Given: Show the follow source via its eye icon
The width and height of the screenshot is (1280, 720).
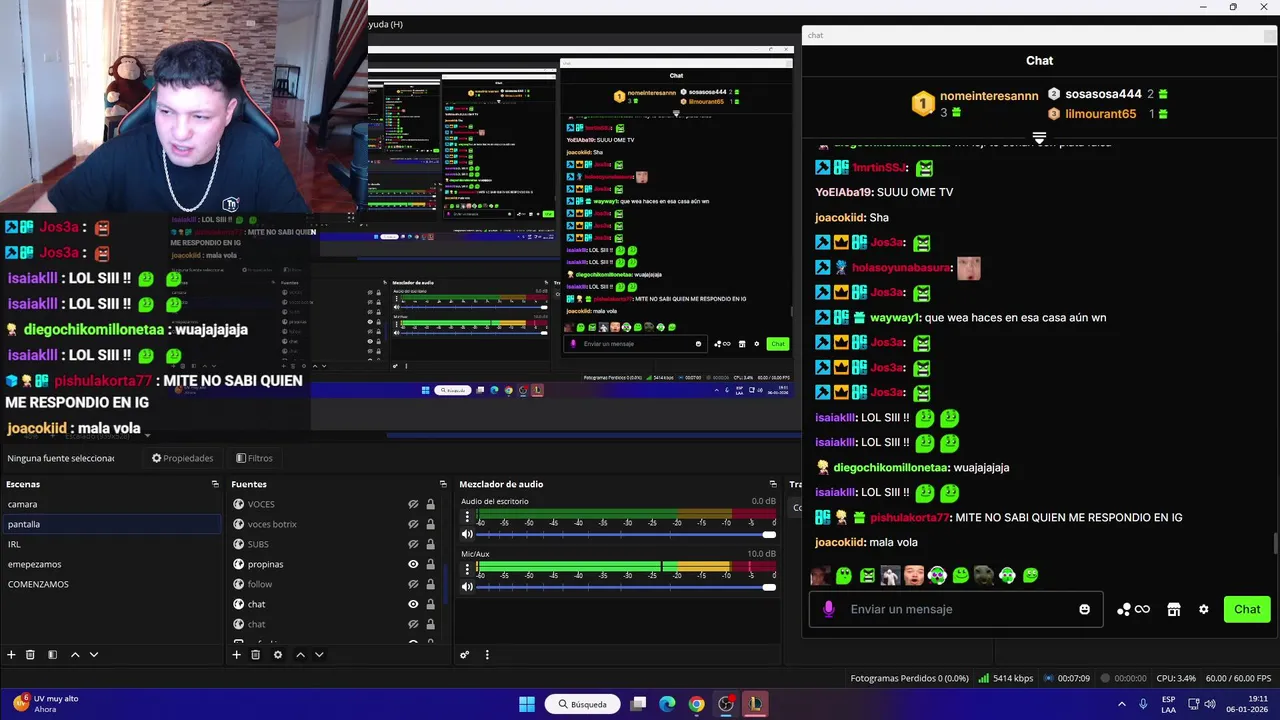Looking at the screenshot, I should click(x=413, y=584).
